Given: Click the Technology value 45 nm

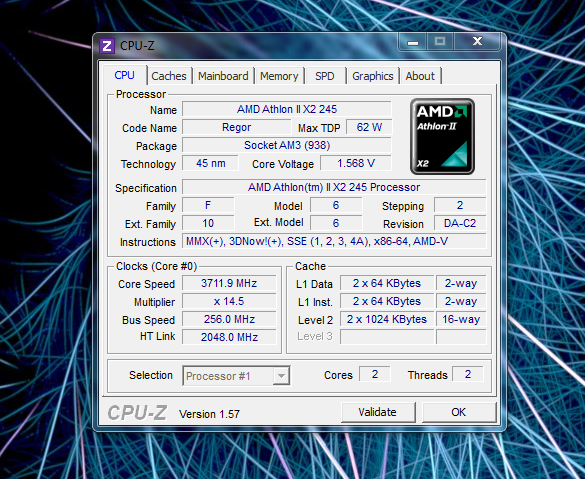Looking at the screenshot, I should [x=210, y=163].
